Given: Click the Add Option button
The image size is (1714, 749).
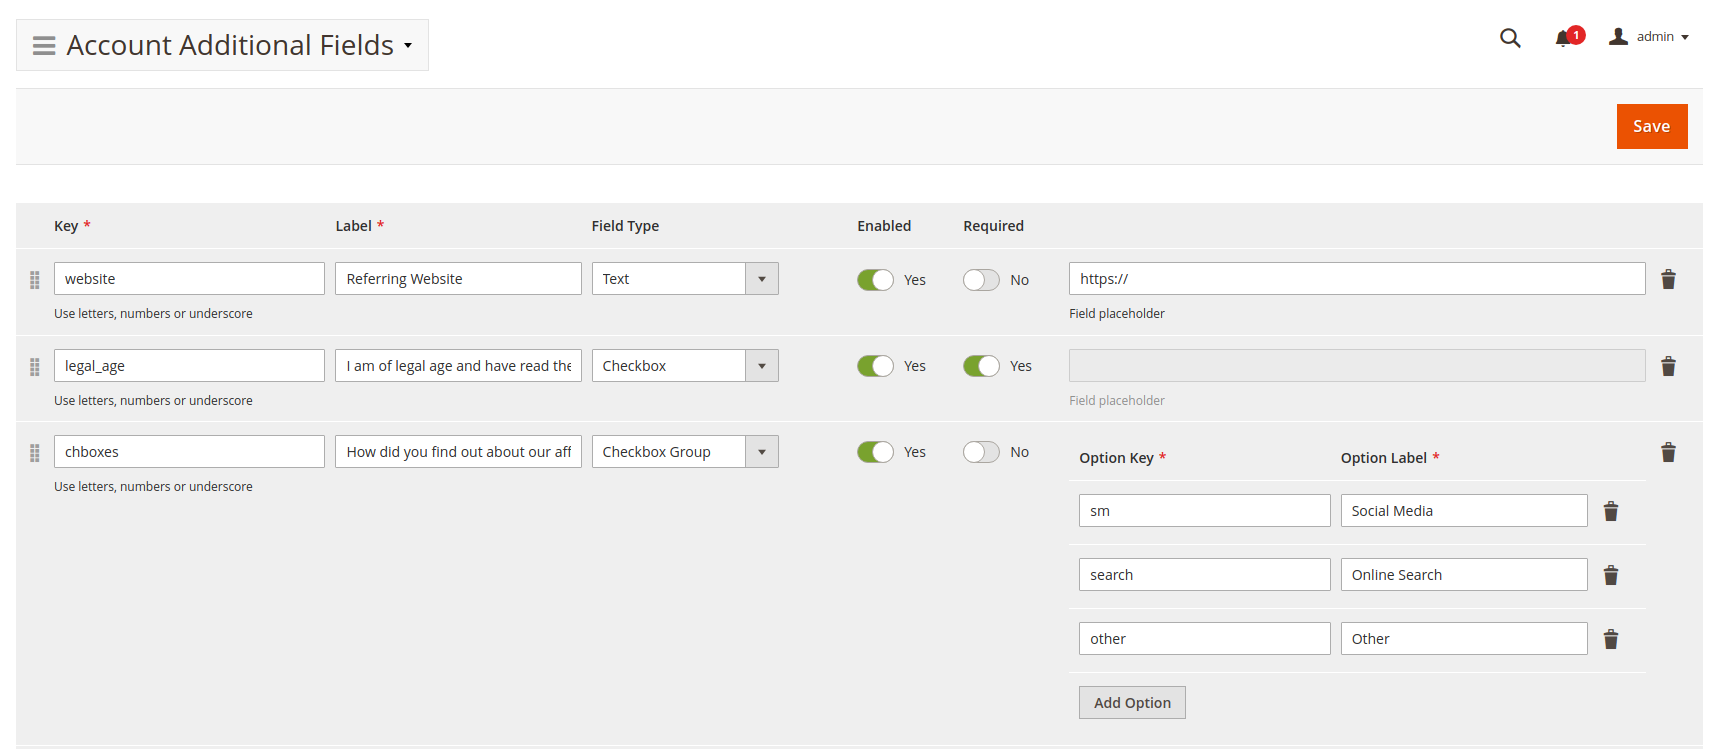Looking at the screenshot, I should coord(1132,703).
